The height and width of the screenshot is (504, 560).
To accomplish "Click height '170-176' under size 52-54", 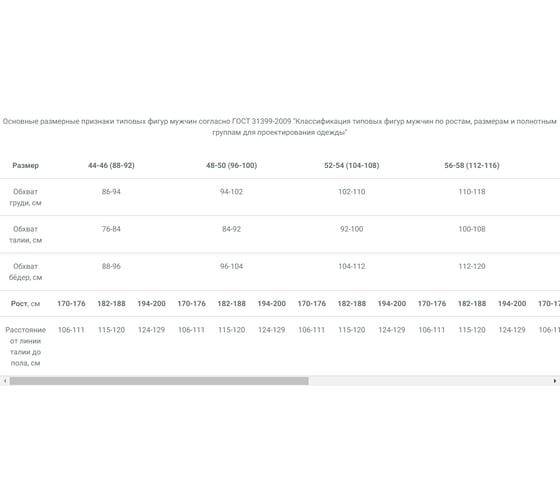I will (311, 304).
